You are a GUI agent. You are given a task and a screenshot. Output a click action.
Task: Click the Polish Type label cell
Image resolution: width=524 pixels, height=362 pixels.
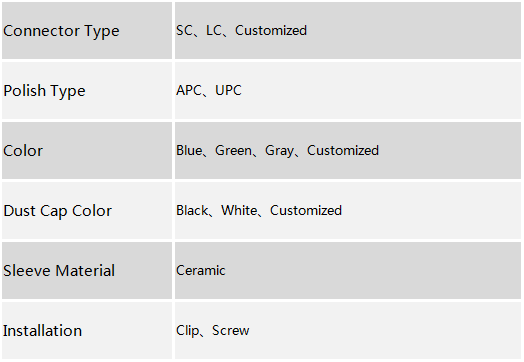(87, 91)
